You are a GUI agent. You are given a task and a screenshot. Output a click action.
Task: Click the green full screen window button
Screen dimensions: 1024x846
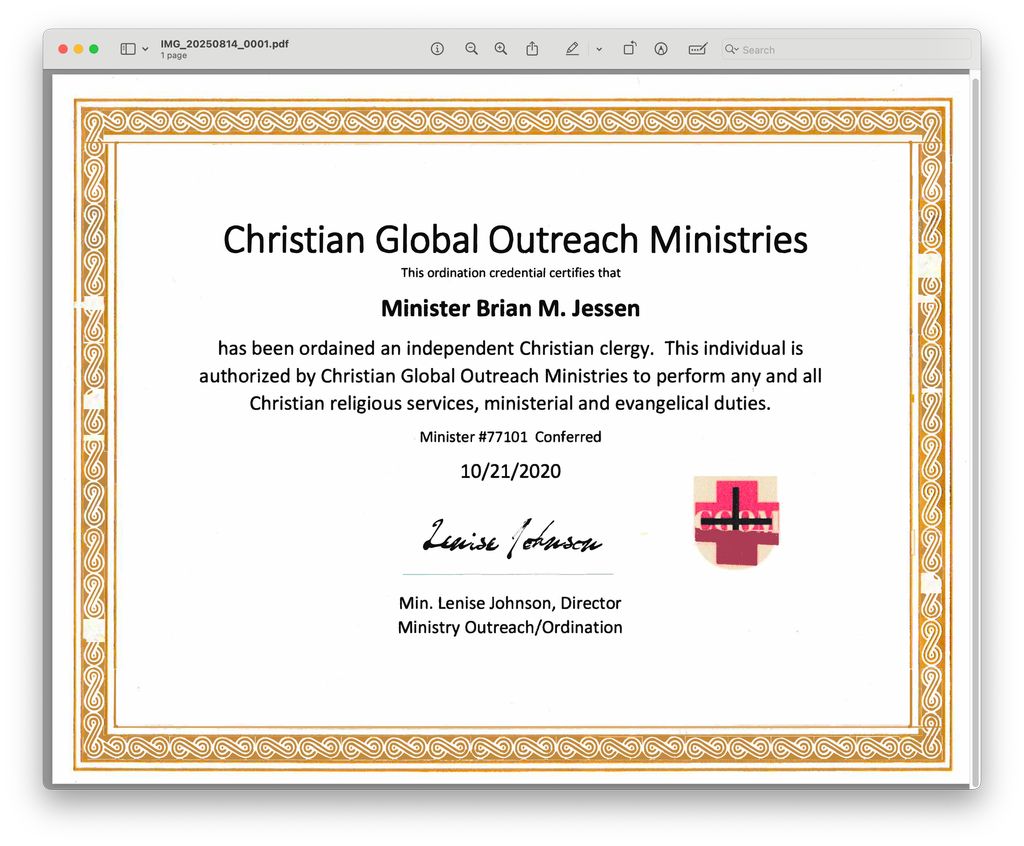(x=94, y=49)
